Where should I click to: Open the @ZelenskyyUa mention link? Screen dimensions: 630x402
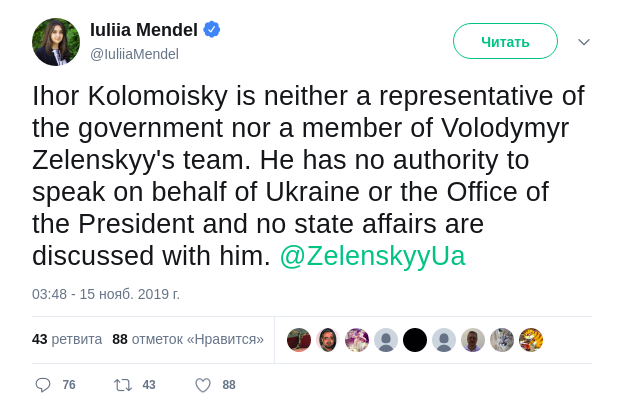pyautogui.click(x=372, y=256)
